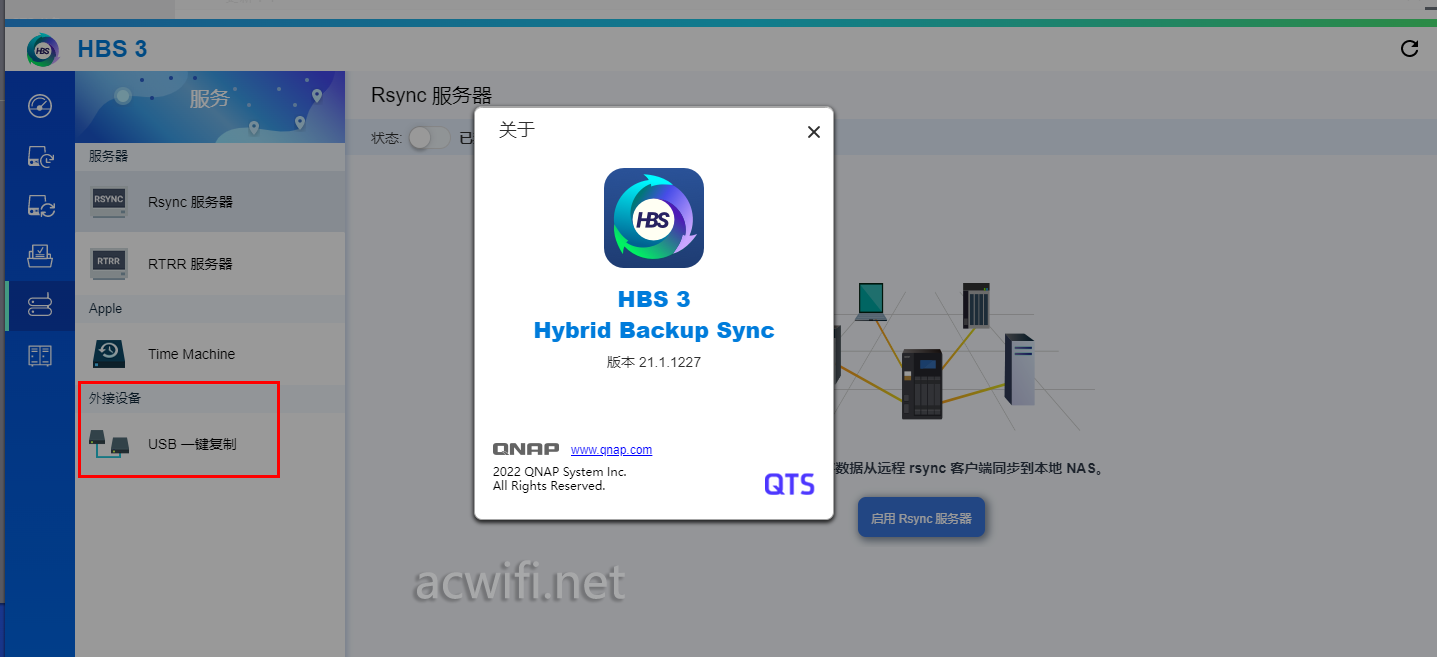
Task: Click the QNAP logo in About dialog
Action: (526, 450)
